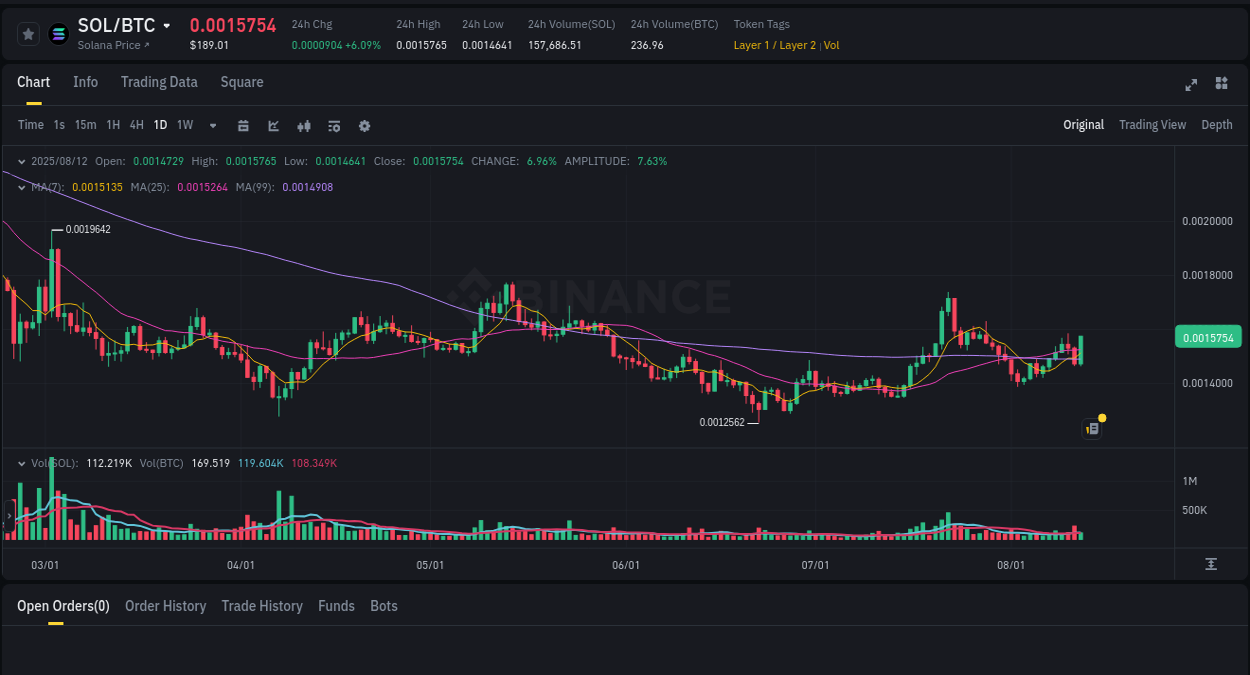This screenshot has width=1250, height=675.
Task: Click the news note icon on chart
Action: coord(1092,428)
